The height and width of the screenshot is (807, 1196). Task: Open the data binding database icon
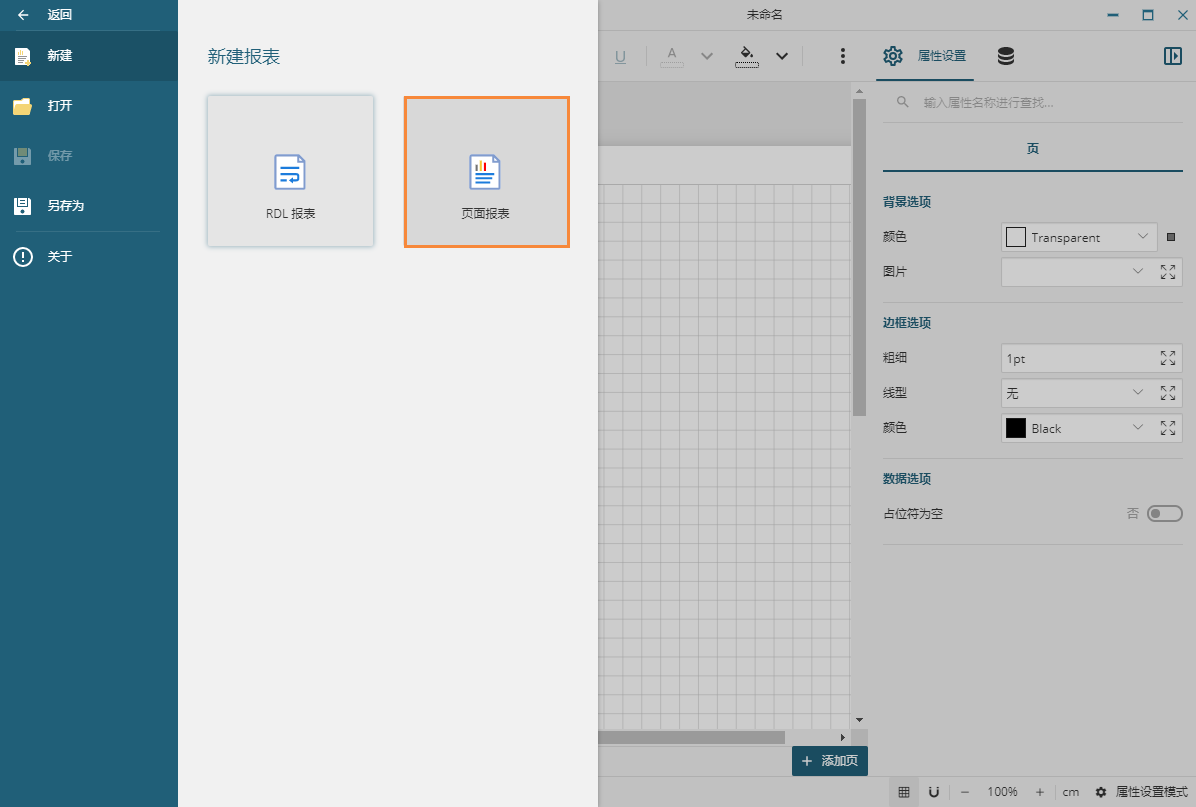click(1006, 56)
